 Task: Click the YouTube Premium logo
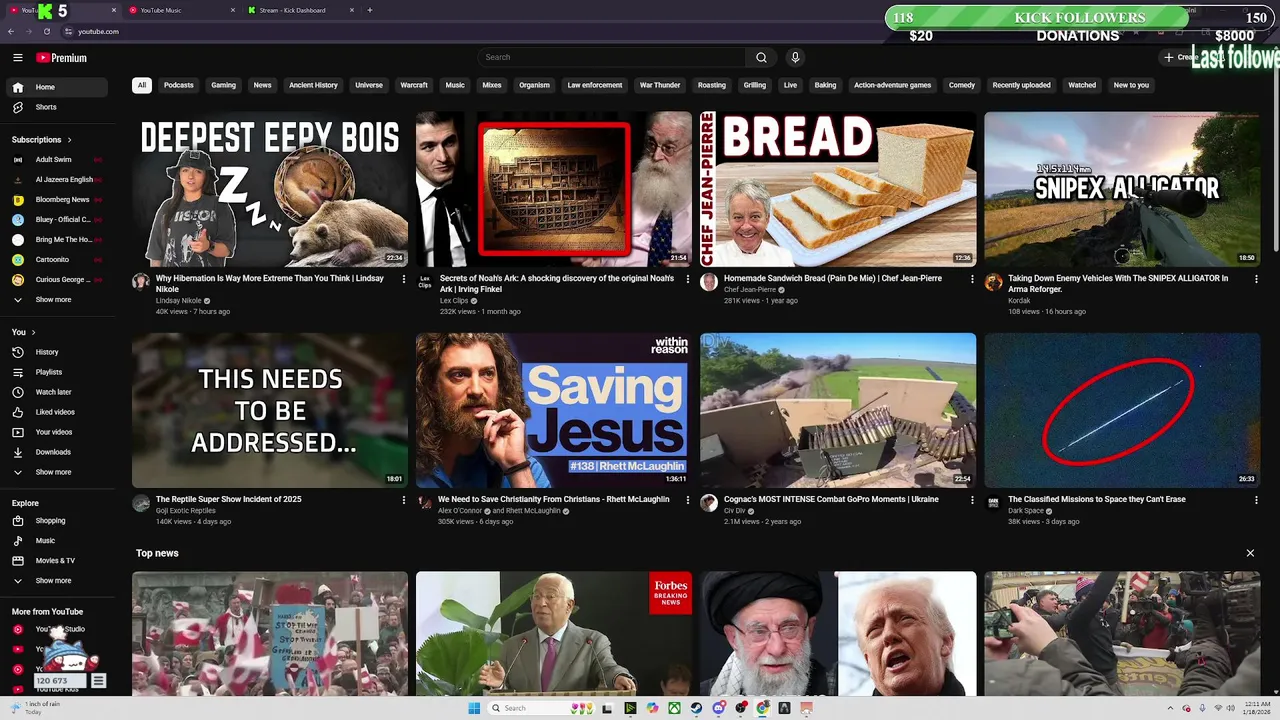[62, 58]
